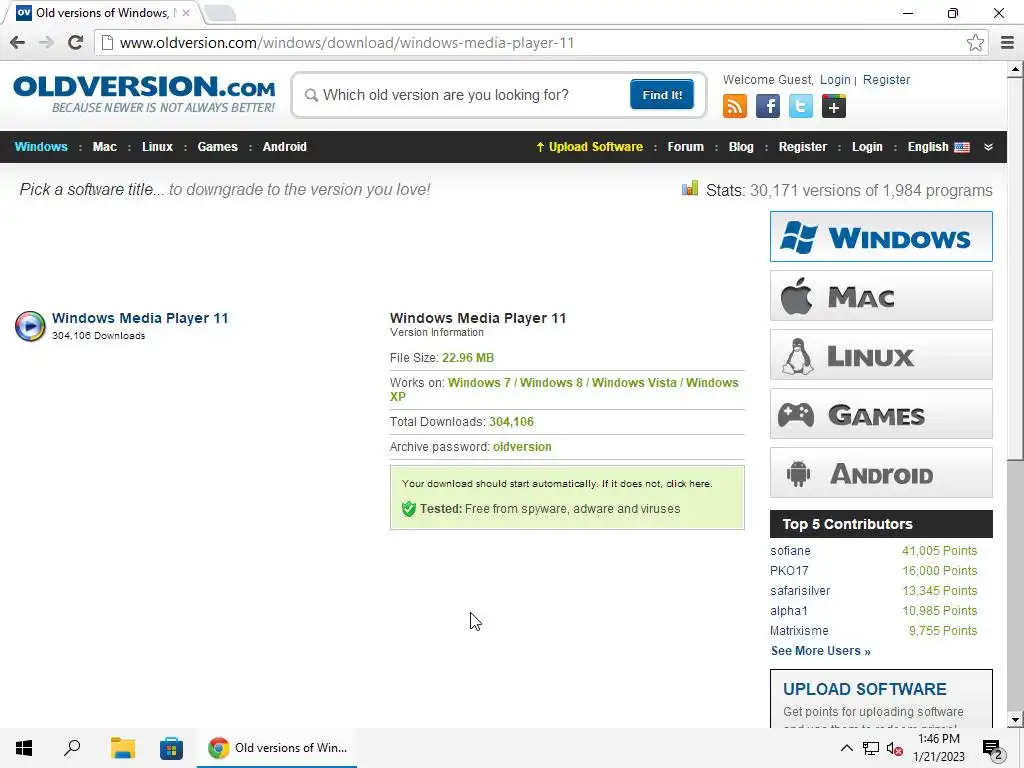Click the RSS feed icon

(735, 106)
